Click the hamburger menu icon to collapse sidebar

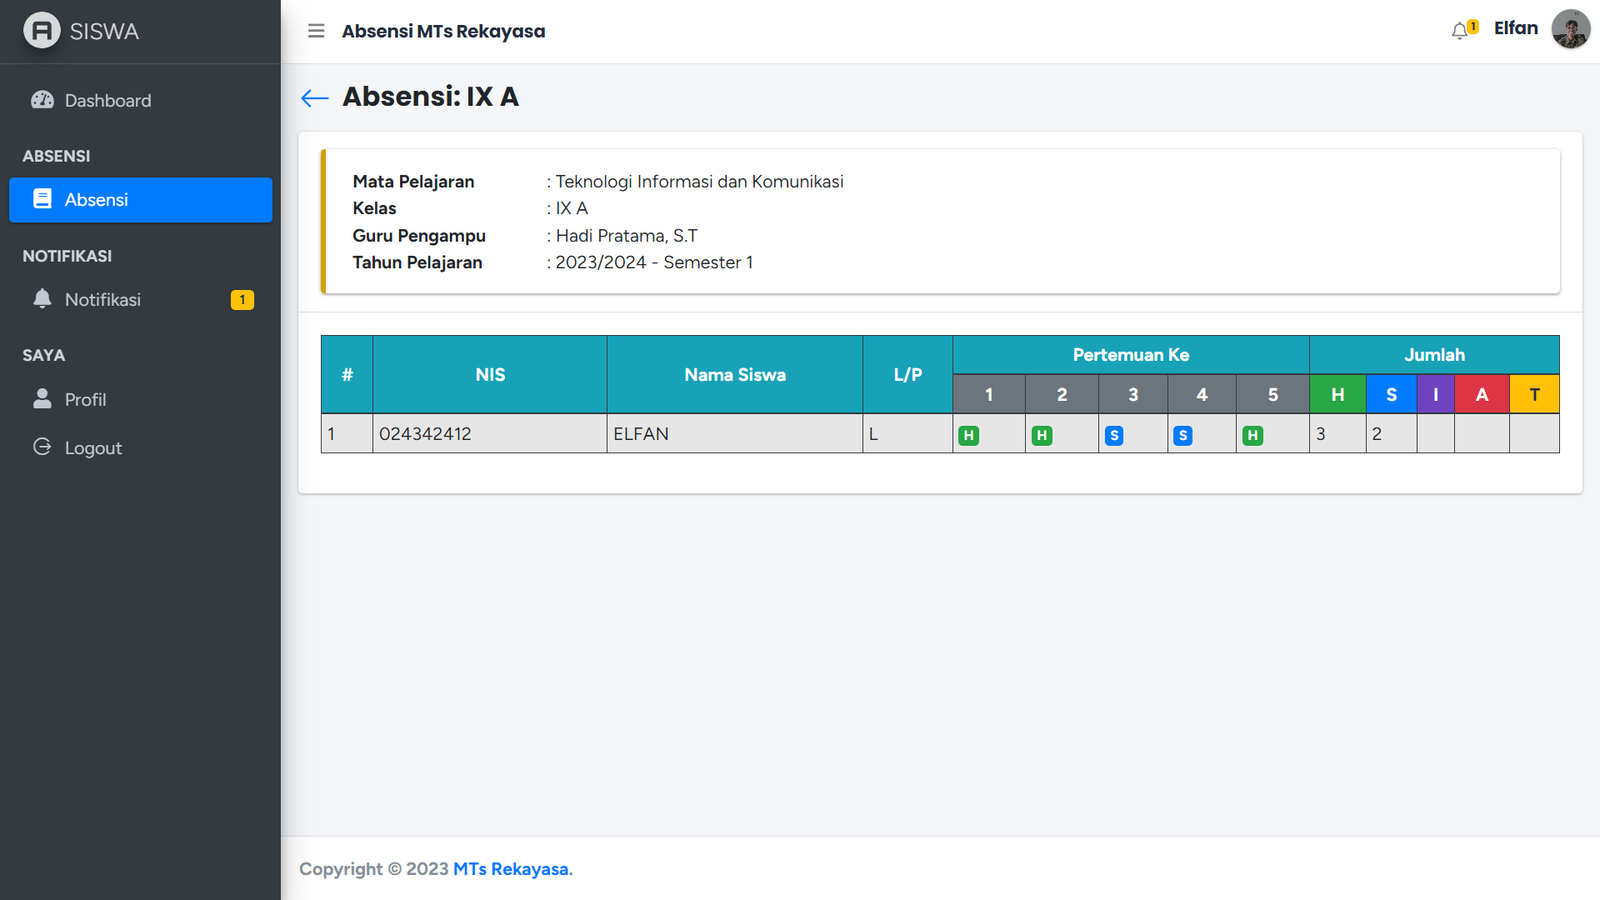pos(316,31)
